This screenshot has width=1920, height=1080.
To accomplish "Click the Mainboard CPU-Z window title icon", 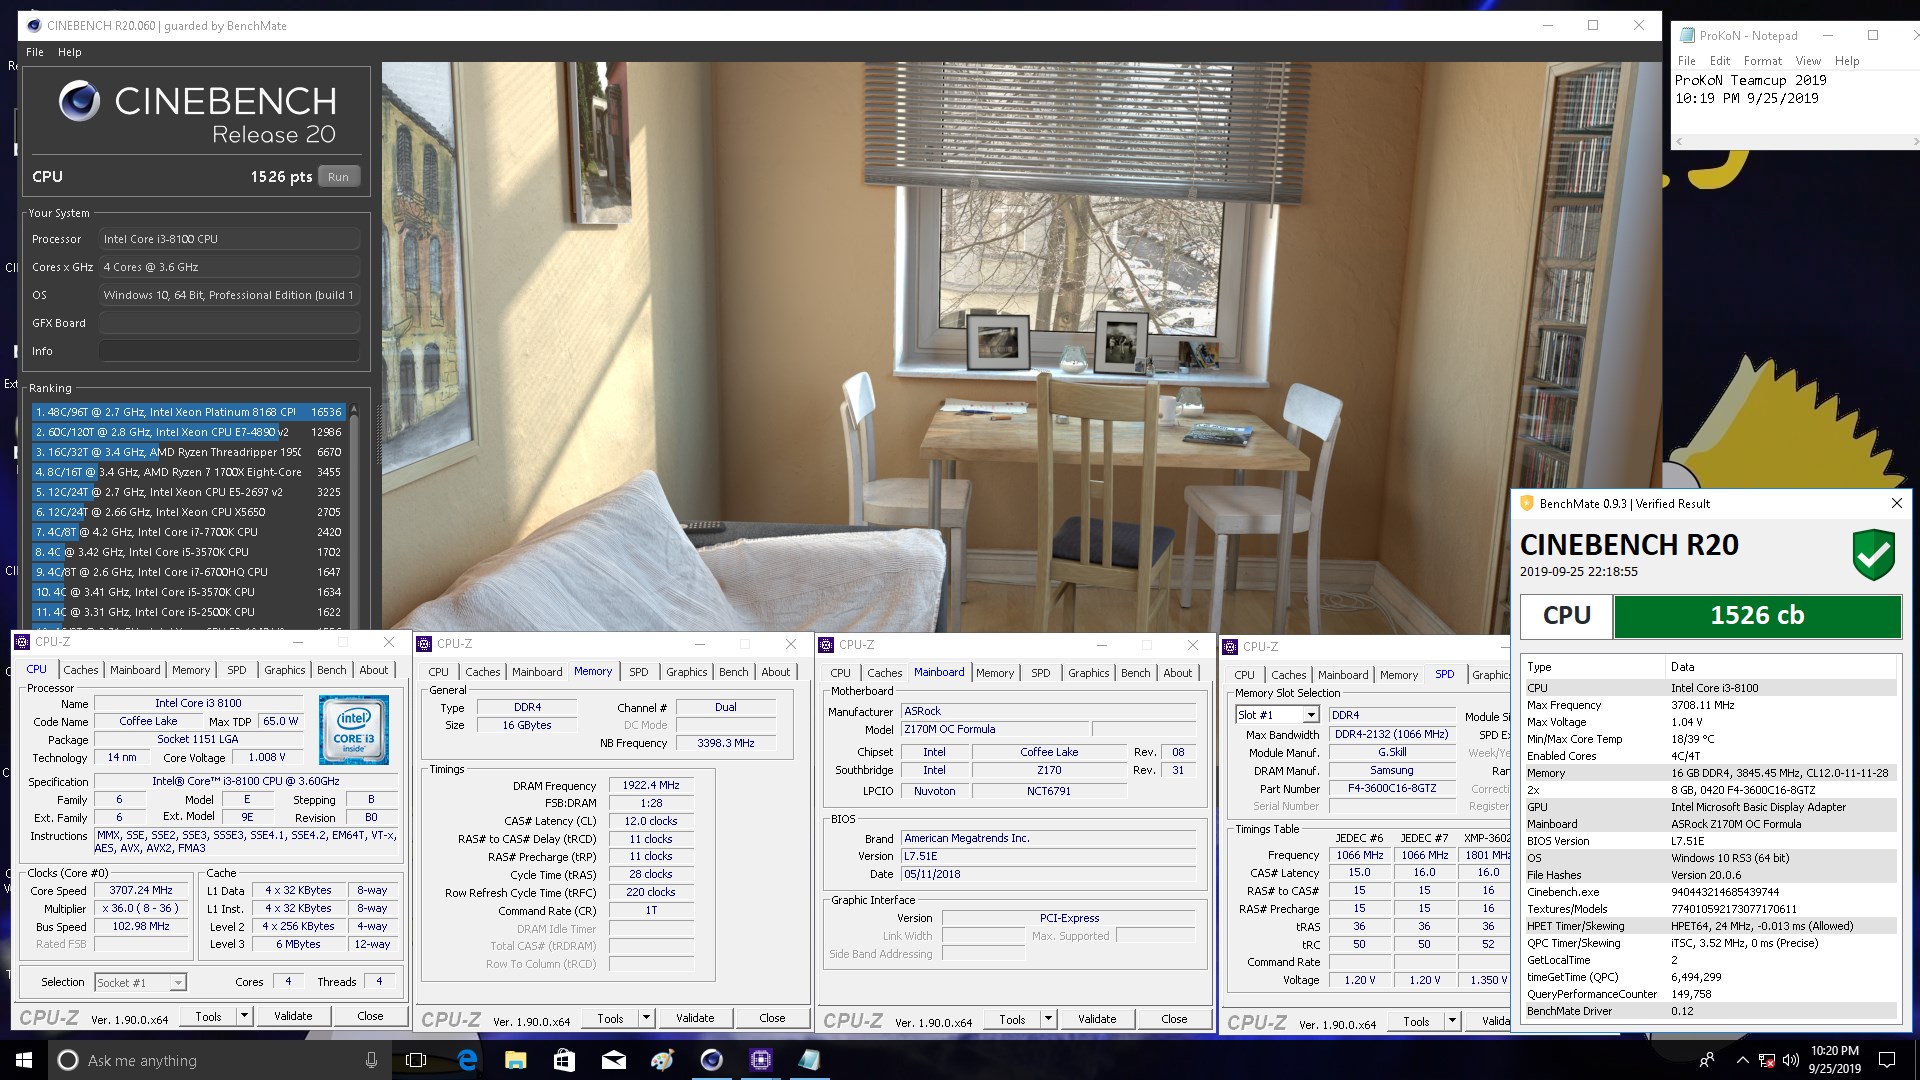I will pos(827,645).
